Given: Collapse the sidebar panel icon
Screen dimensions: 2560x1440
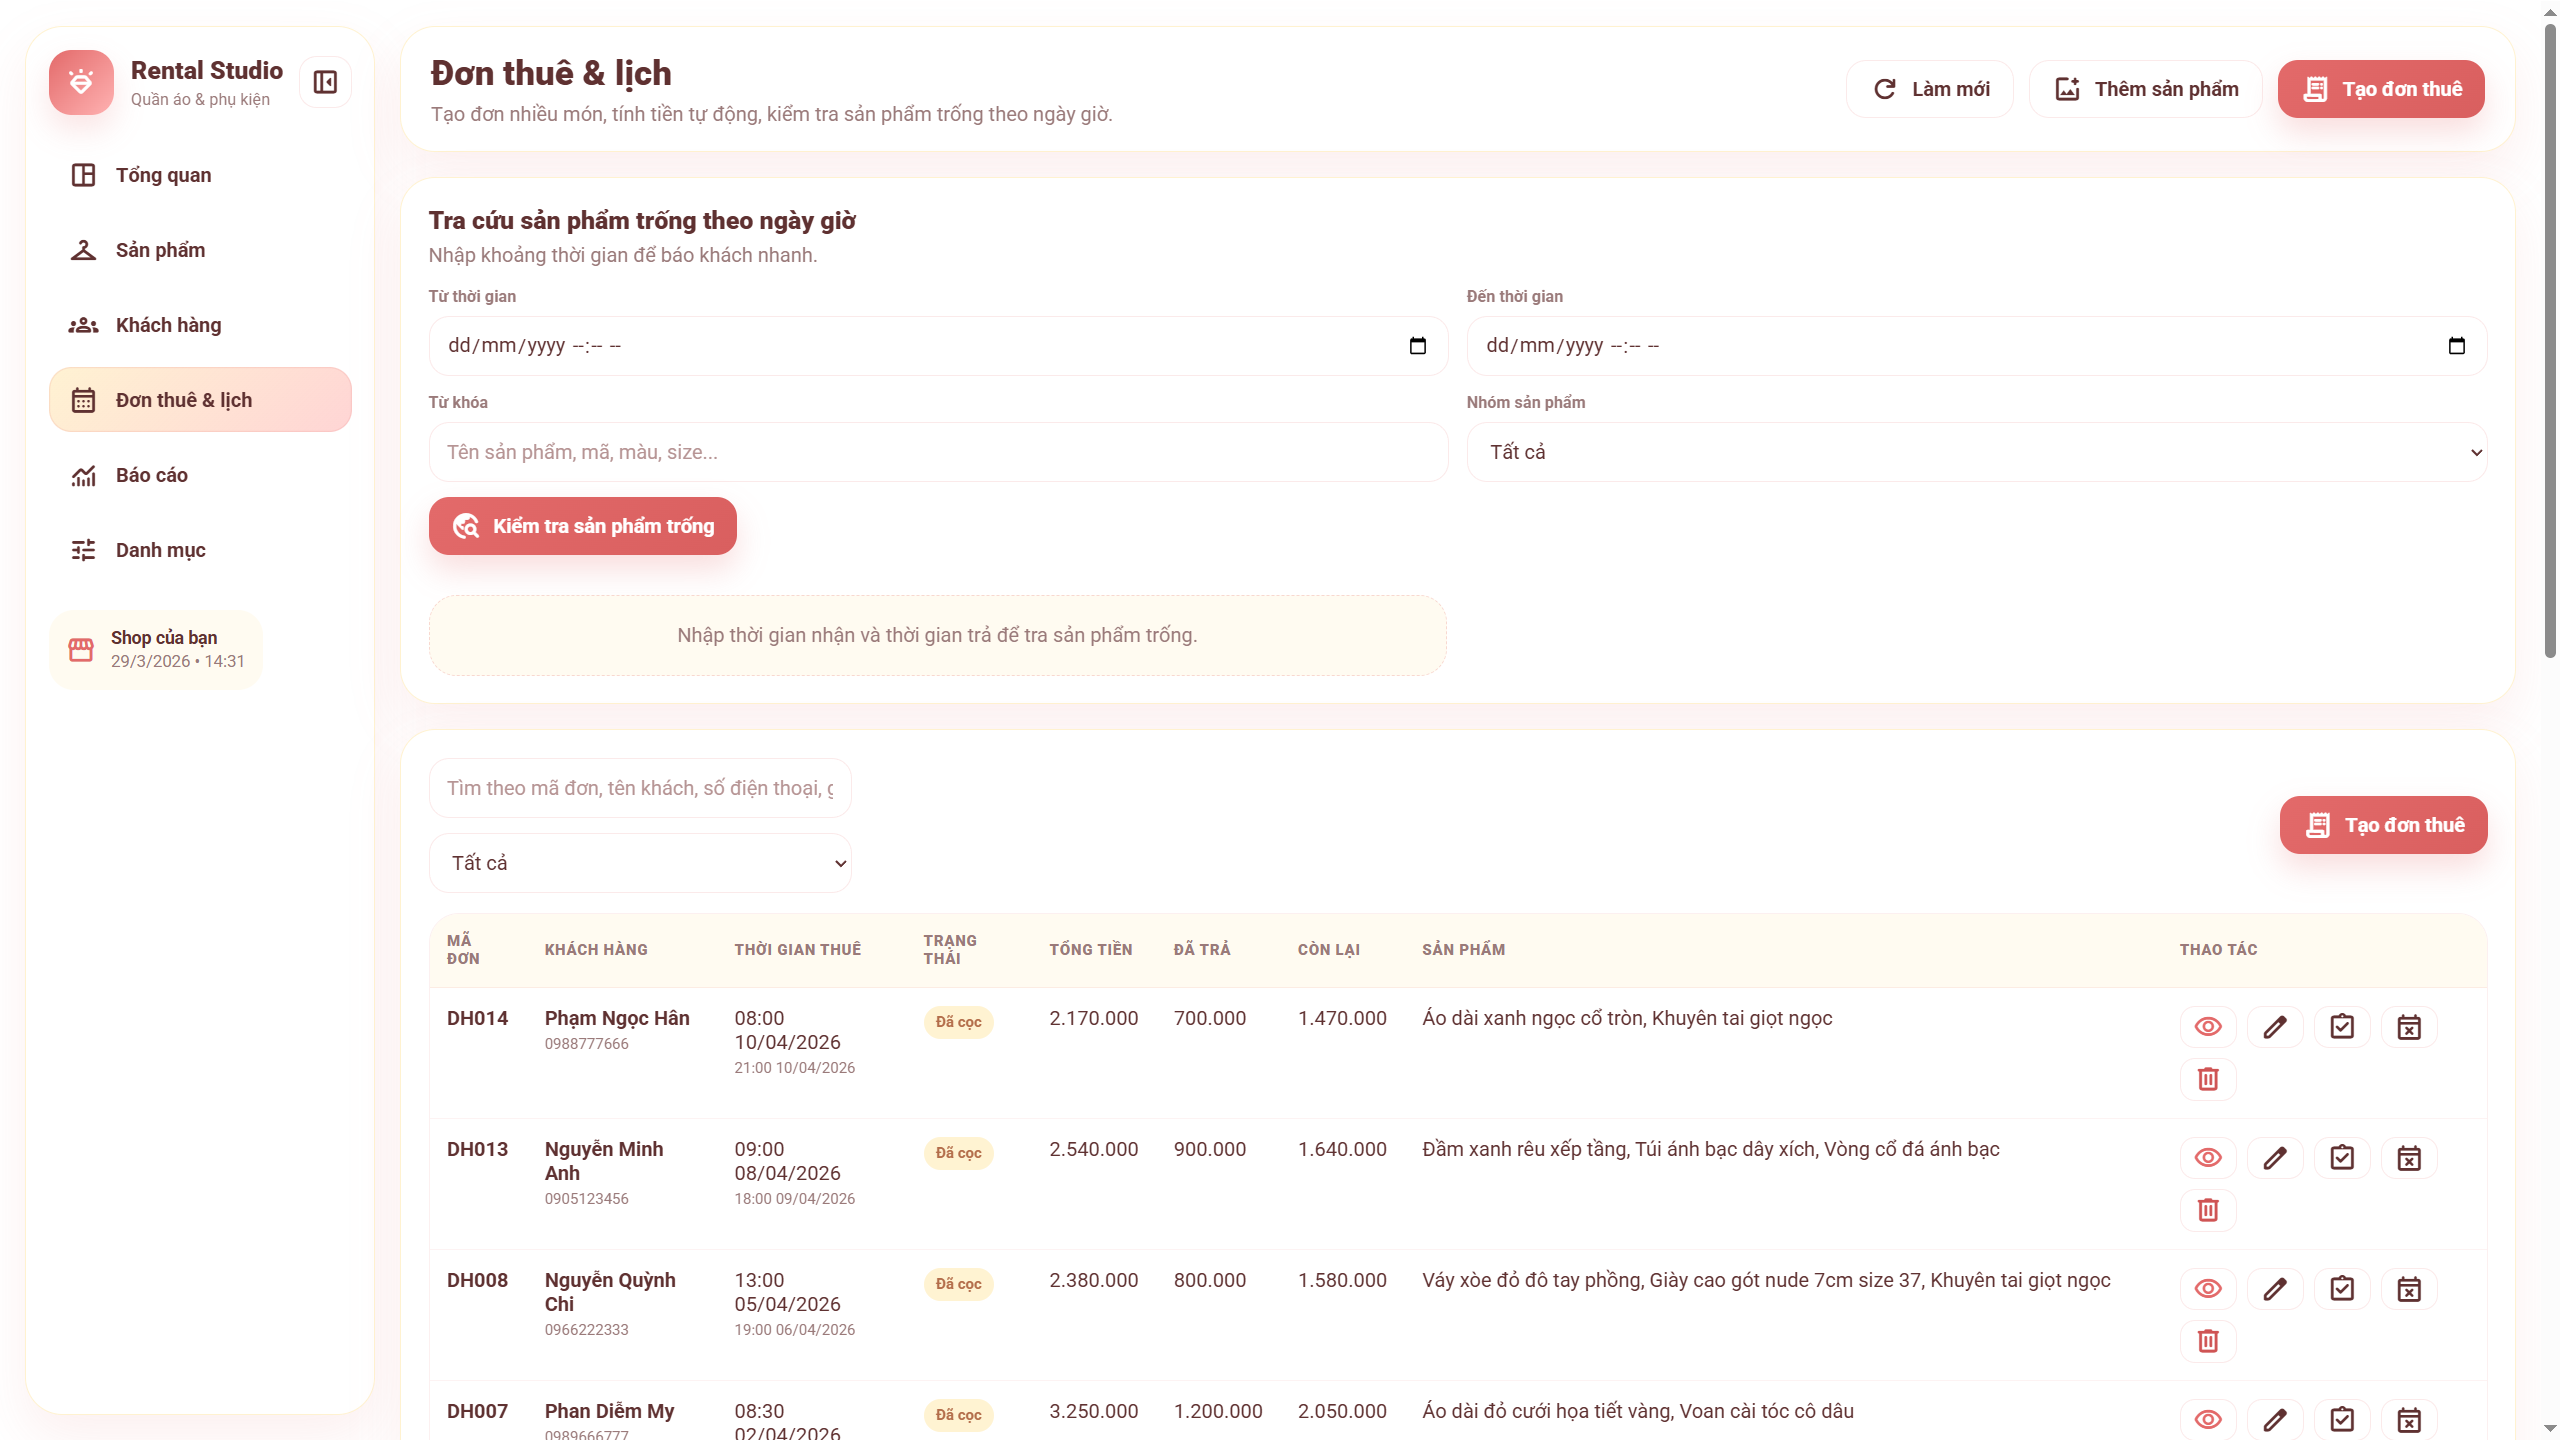Looking at the screenshot, I should pos(325,82).
